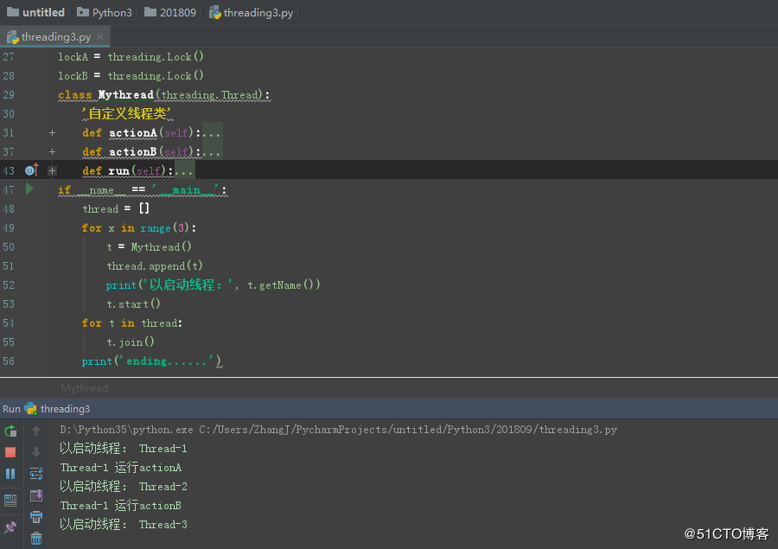778x549 pixels.
Task: Click the '自定义线程类' docstring
Action: click(128, 114)
